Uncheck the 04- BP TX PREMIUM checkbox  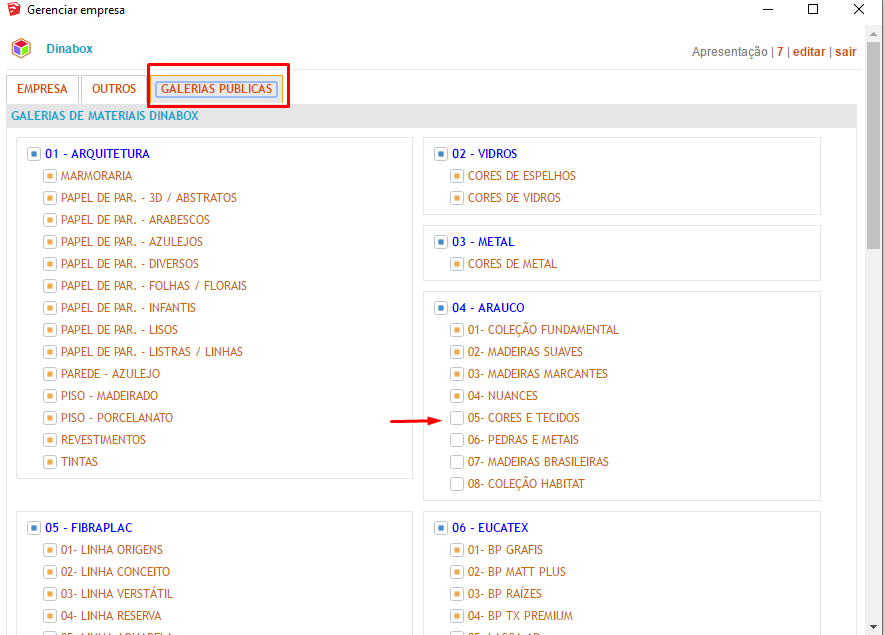(457, 616)
